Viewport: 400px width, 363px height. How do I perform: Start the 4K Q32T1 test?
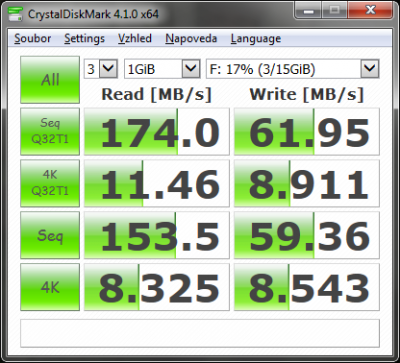[x=50, y=183]
